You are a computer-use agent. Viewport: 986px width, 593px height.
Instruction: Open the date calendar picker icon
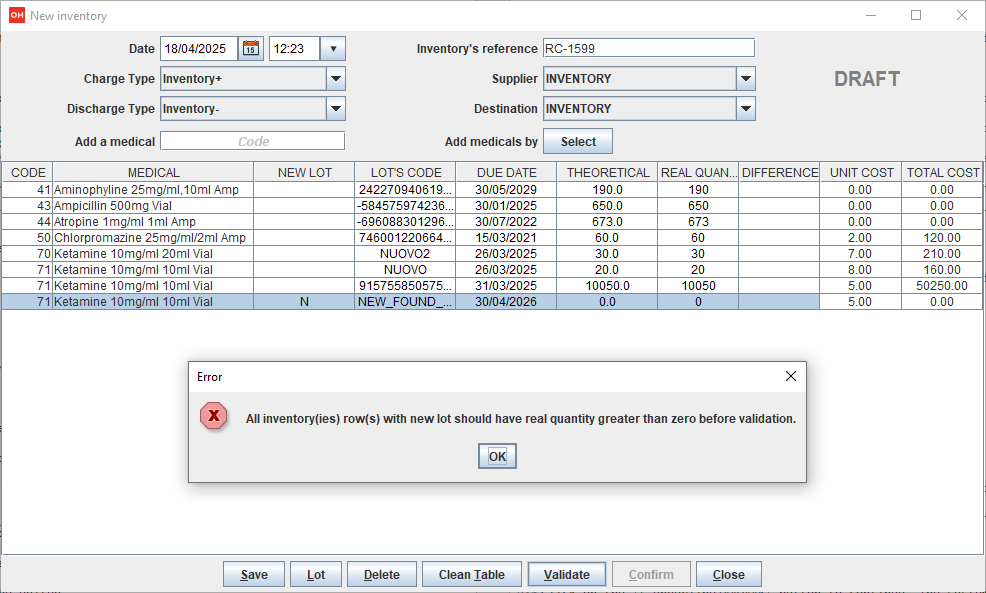251,48
